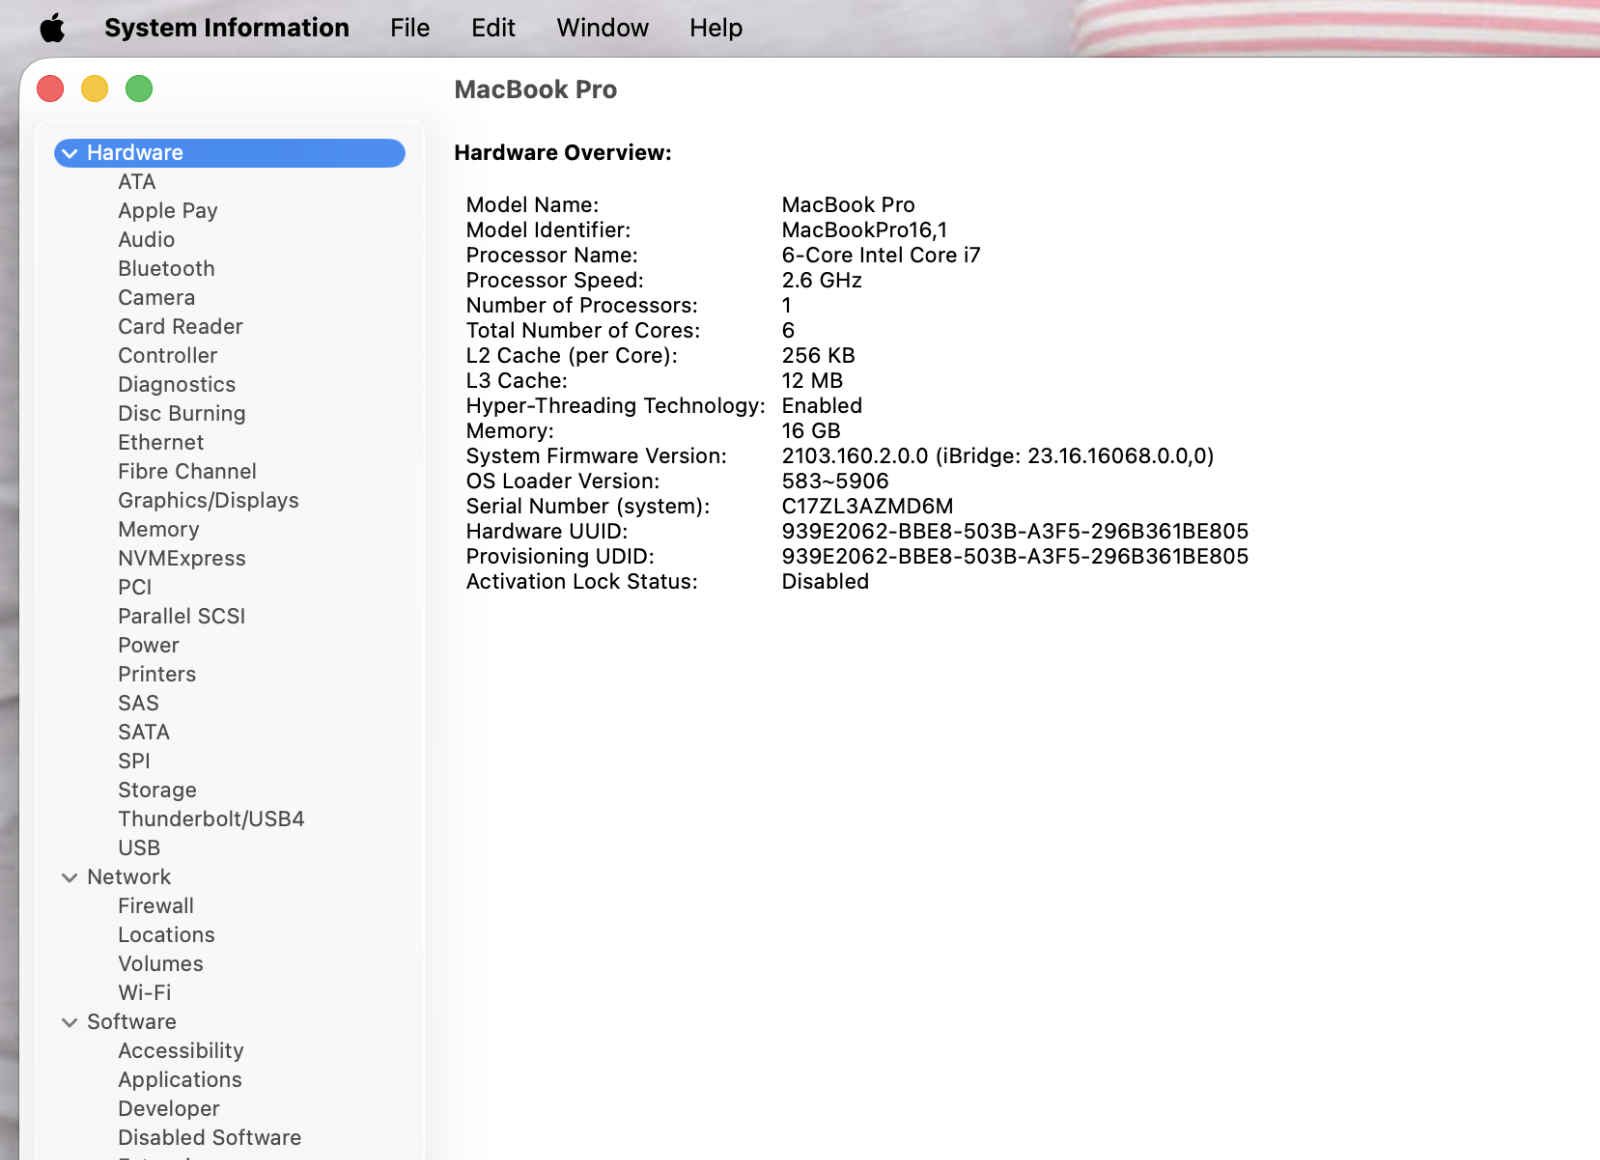Open the Window menu

pos(602,28)
